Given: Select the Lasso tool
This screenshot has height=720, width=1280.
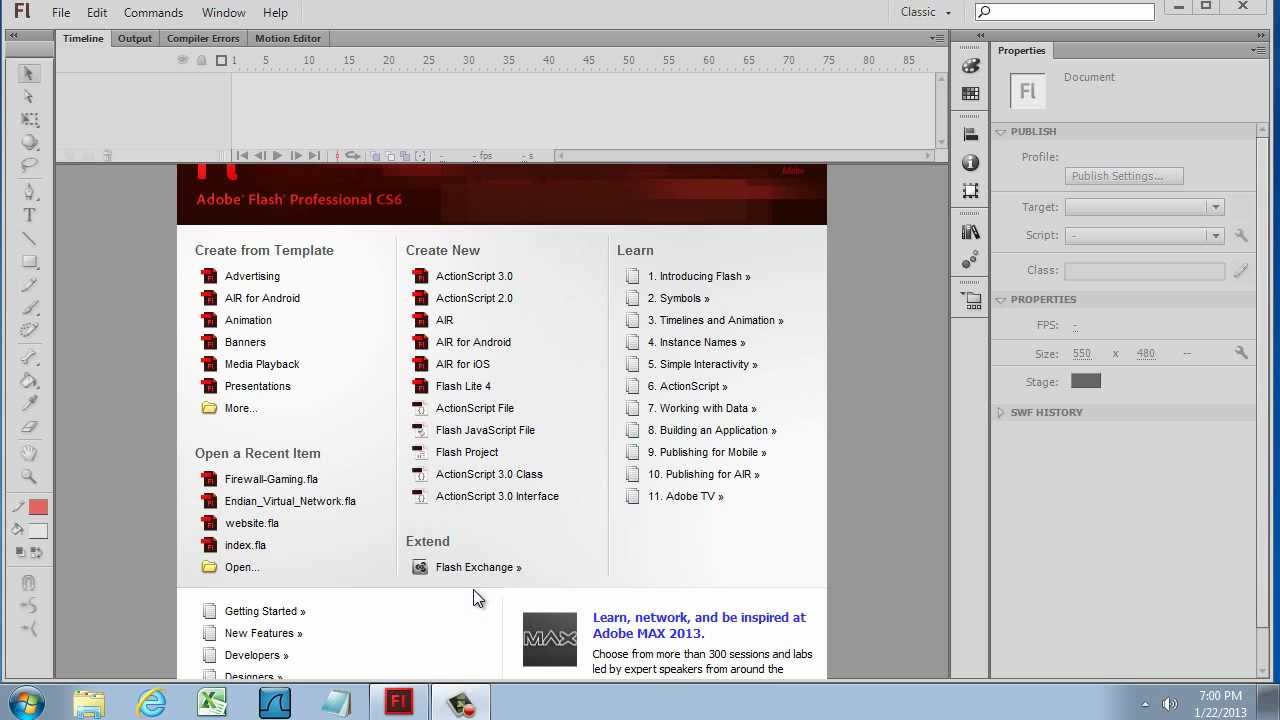Looking at the screenshot, I should point(29,166).
